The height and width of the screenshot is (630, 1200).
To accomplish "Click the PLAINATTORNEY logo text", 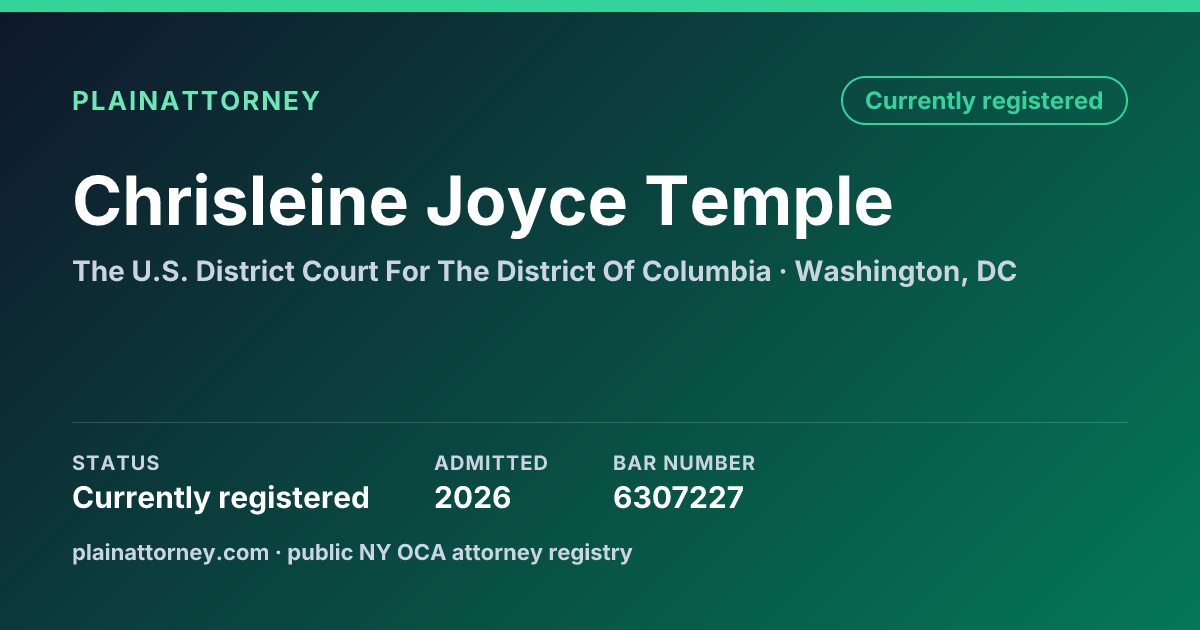I will click(x=196, y=101).
